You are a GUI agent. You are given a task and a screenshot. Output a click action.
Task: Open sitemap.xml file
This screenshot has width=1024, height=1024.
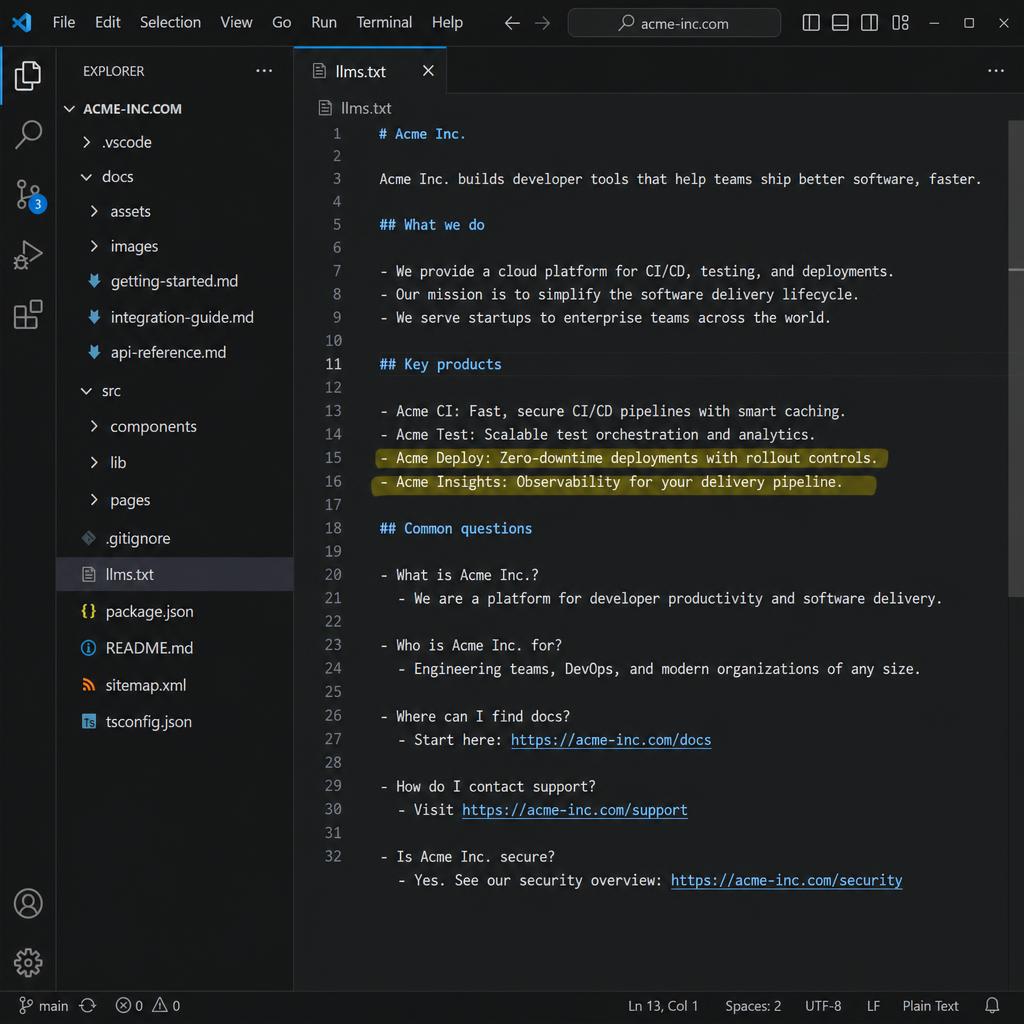point(145,685)
